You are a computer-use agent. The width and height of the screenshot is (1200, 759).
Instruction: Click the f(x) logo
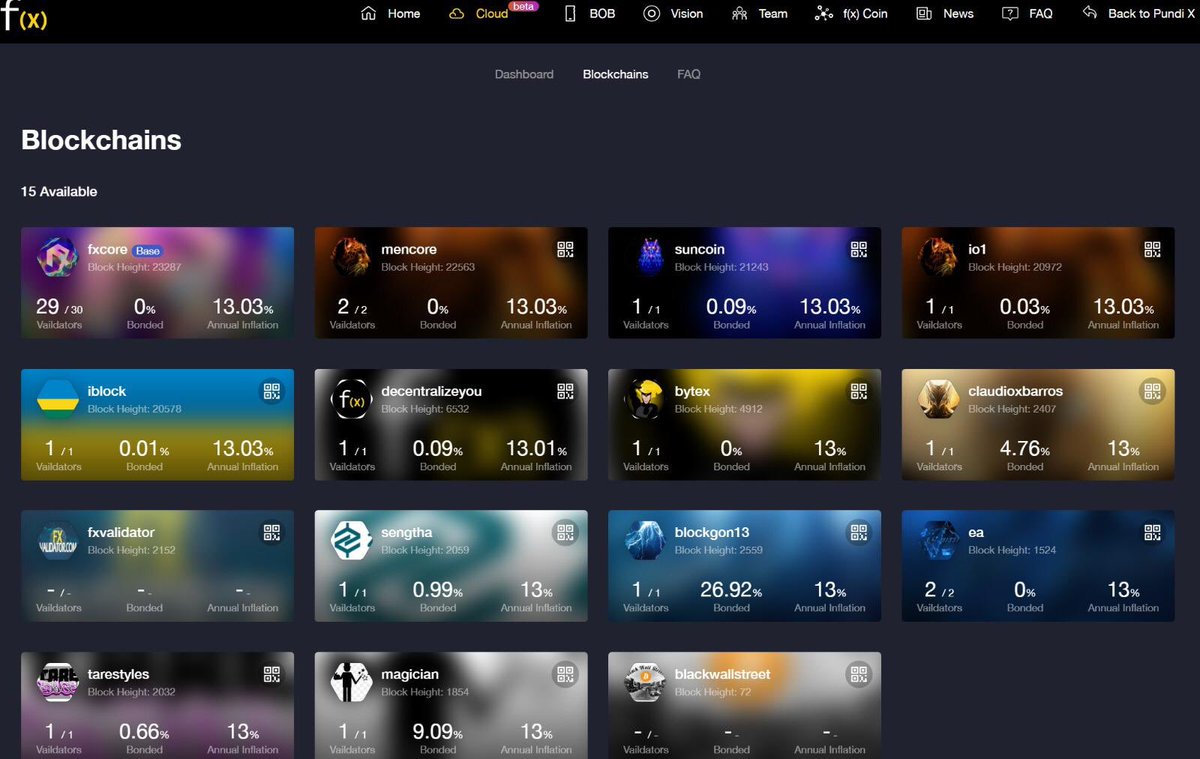click(x=25, y=16)
